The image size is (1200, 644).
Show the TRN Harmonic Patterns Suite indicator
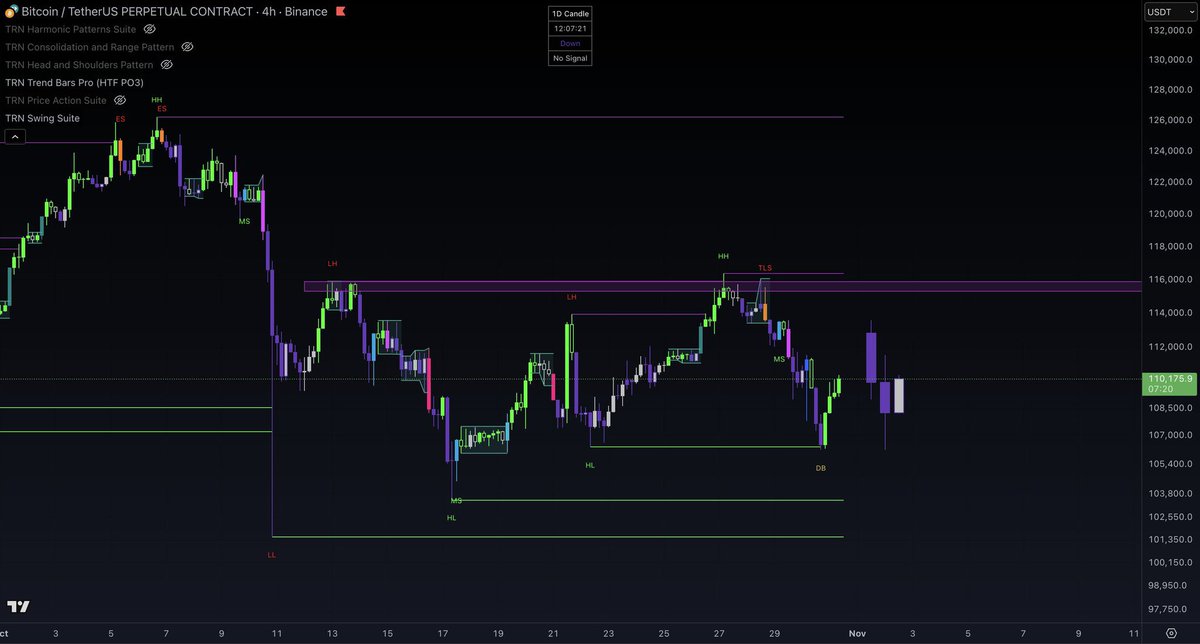[x=149, y=29]
